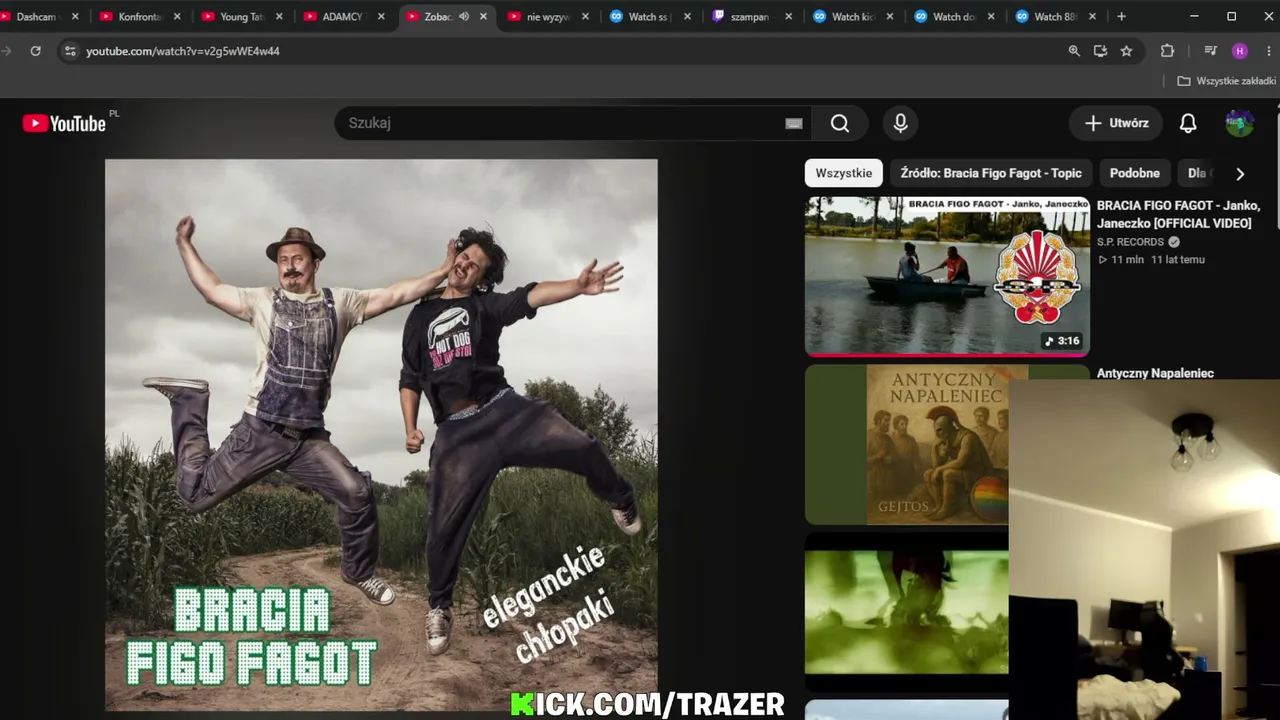Open the Chrome three-dot menu
The image size is (1280, 720).
point(1269,51)
